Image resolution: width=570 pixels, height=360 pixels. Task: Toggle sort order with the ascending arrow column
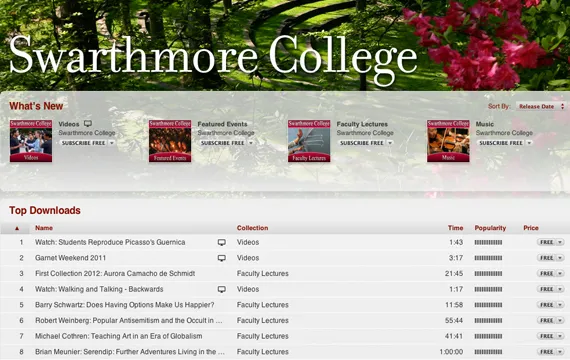[17, 228]
